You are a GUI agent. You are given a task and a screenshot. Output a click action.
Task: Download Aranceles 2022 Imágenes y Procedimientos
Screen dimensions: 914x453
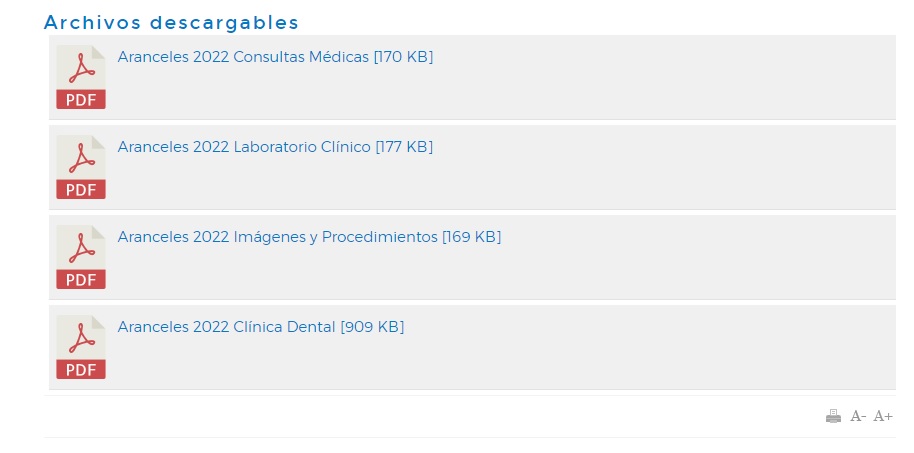tap(309, 237)
